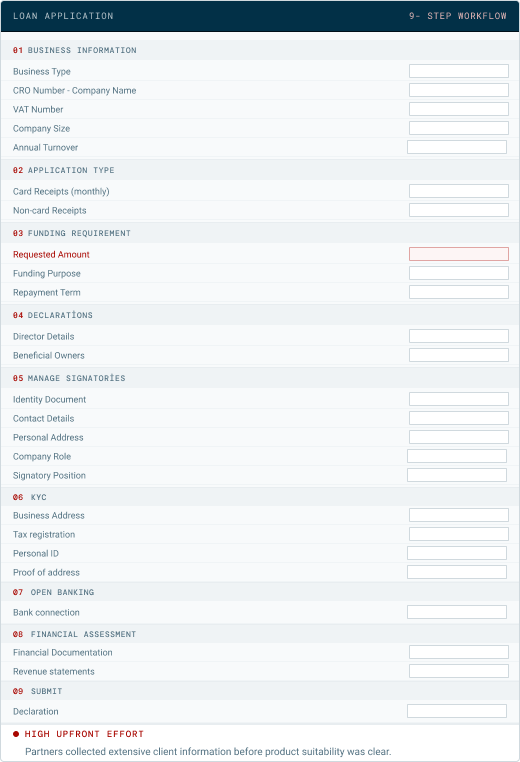The height and width of the screenshot is (762, 520).
Task: Select the Financial Documentation input field
Action: click(459, 652)
